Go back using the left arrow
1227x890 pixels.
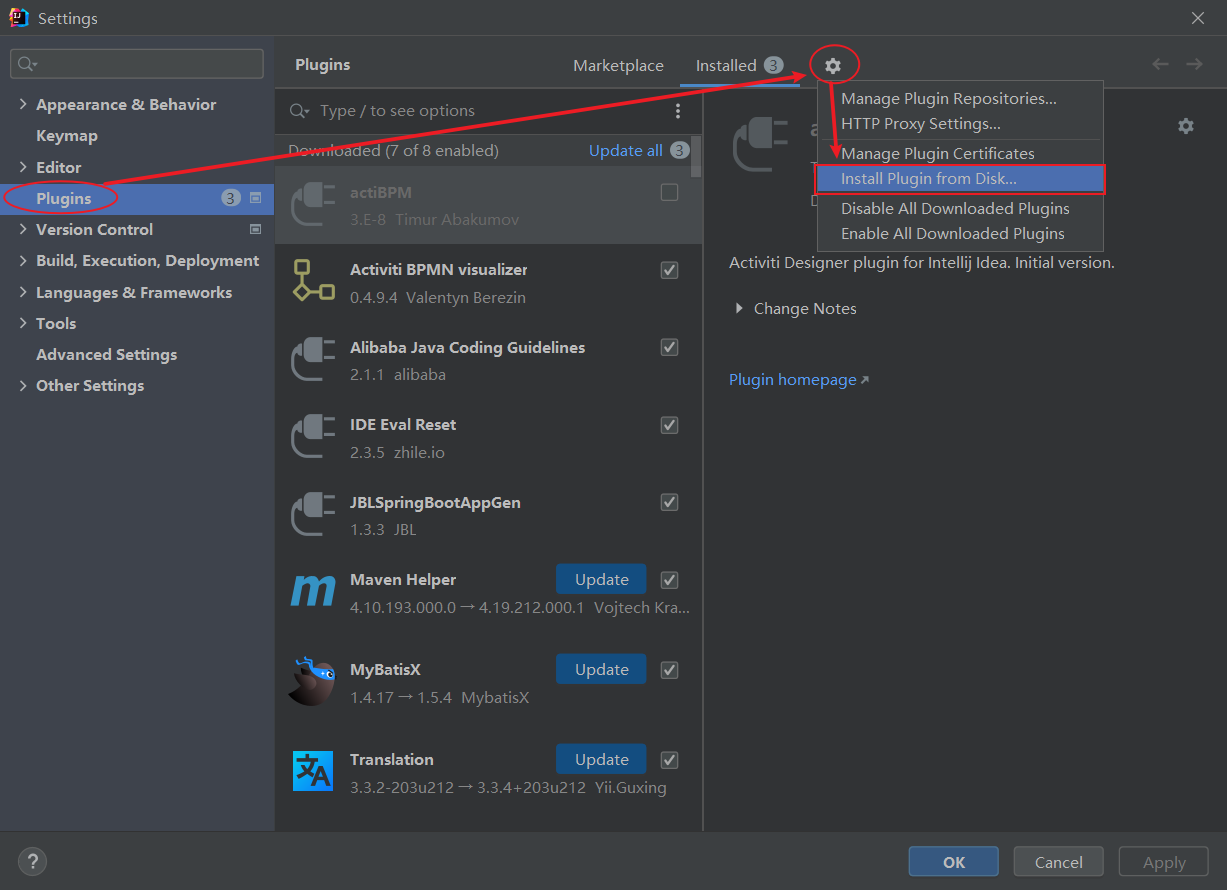[1160, 64]
